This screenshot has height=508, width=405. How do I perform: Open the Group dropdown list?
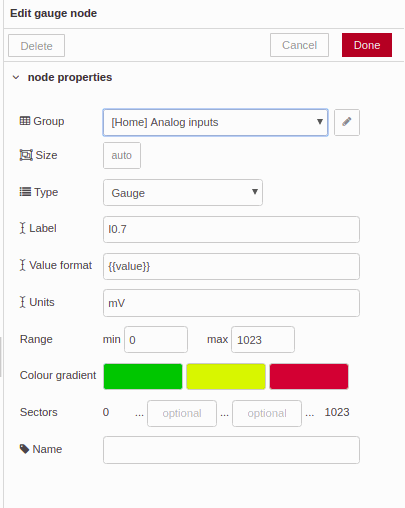pyautogui.click(x=215, y=122)
